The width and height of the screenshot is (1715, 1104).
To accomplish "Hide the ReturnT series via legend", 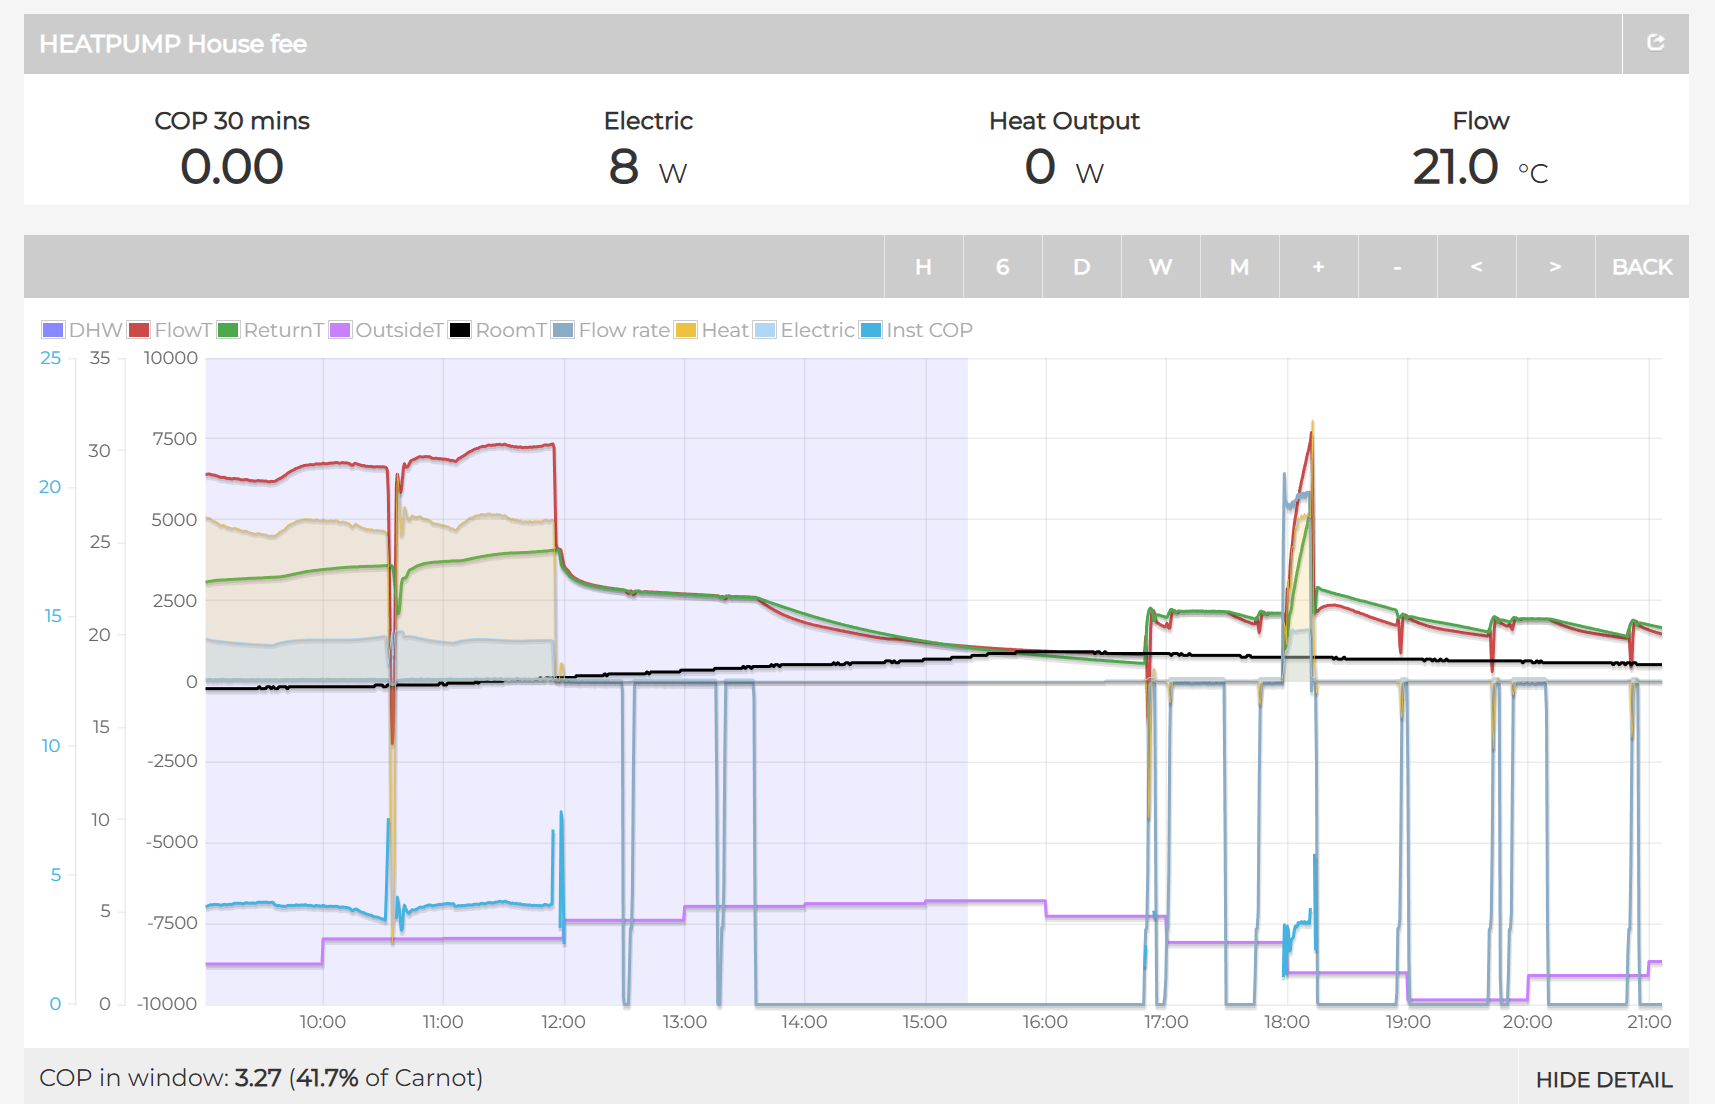I will pyautogui.click(x=271, y=330).
